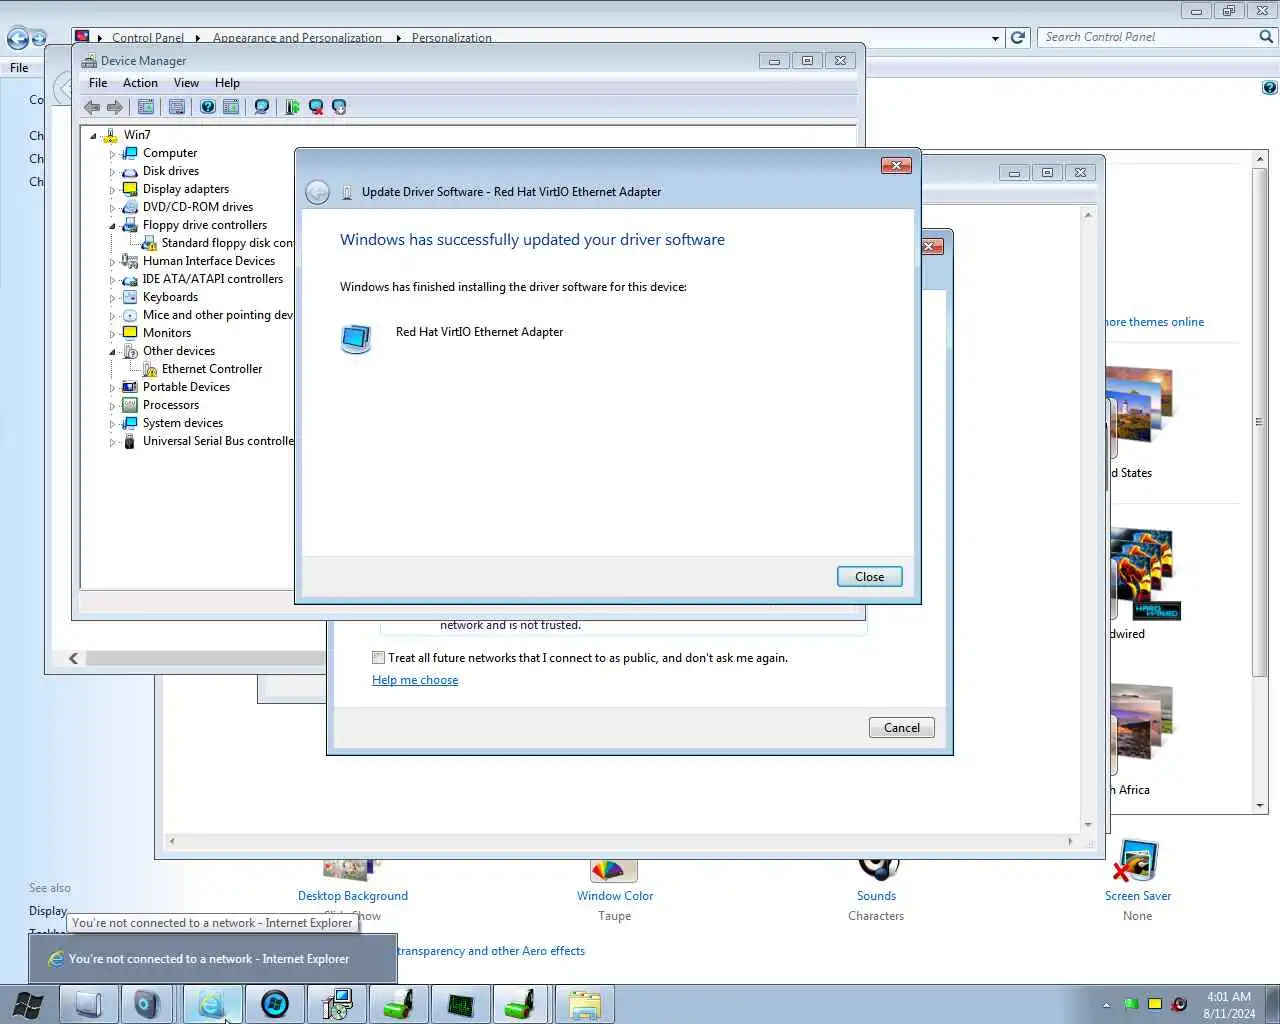Click the volume icon in system tray
This screenshot has height=1024, width=1280.
coord(1179,1004)
